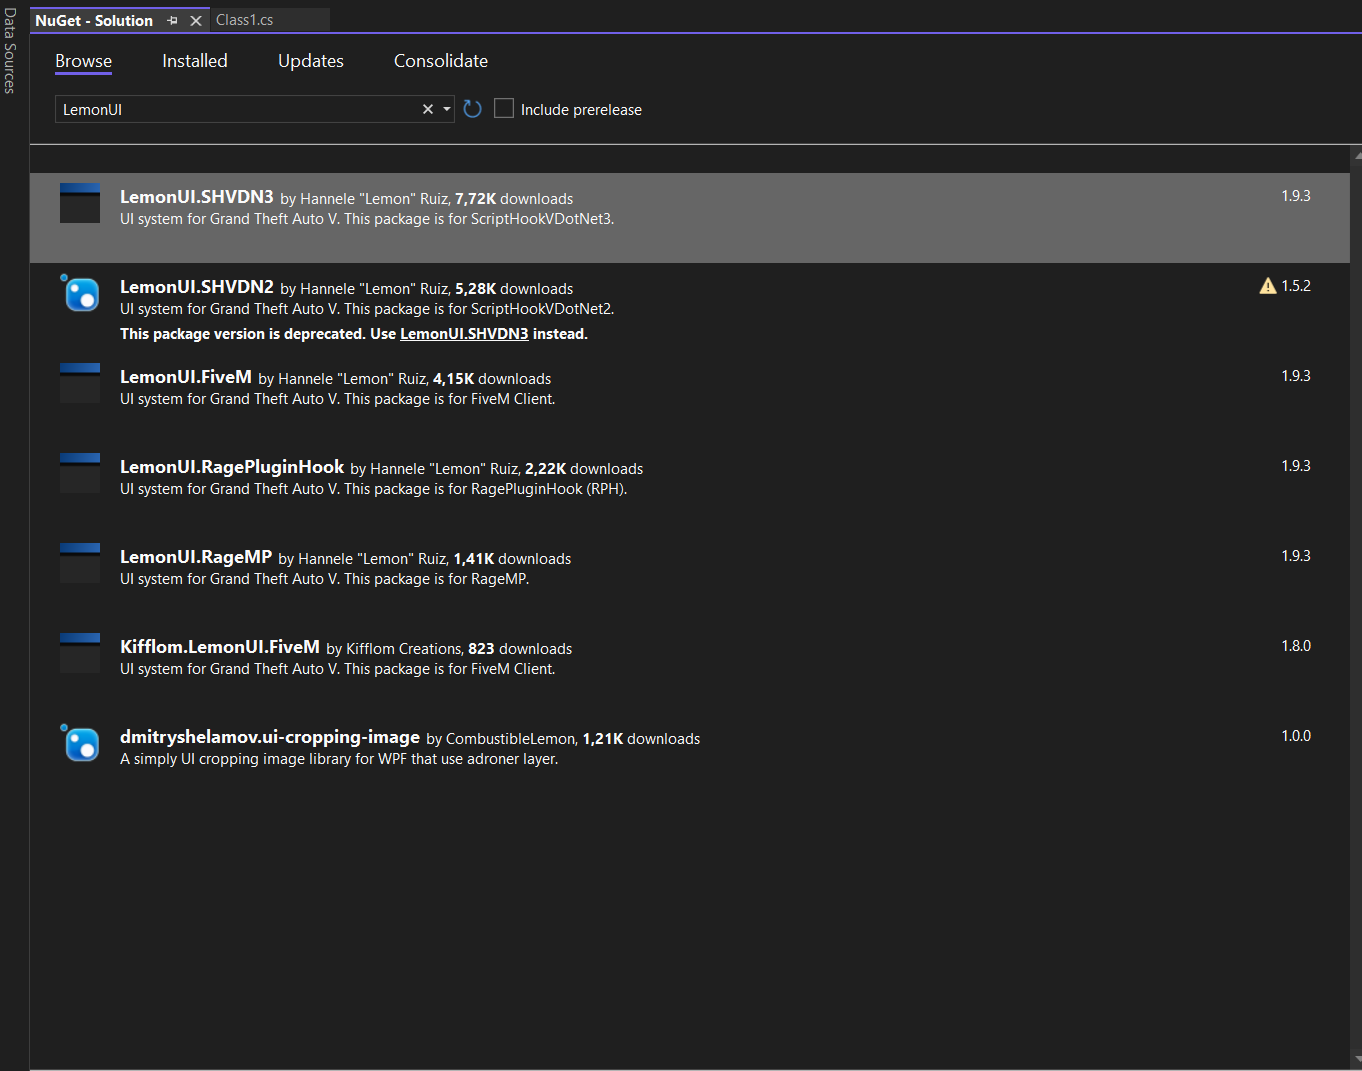
Task: Open the search history dropdown arrow
Action: click(x=447, y=109)
